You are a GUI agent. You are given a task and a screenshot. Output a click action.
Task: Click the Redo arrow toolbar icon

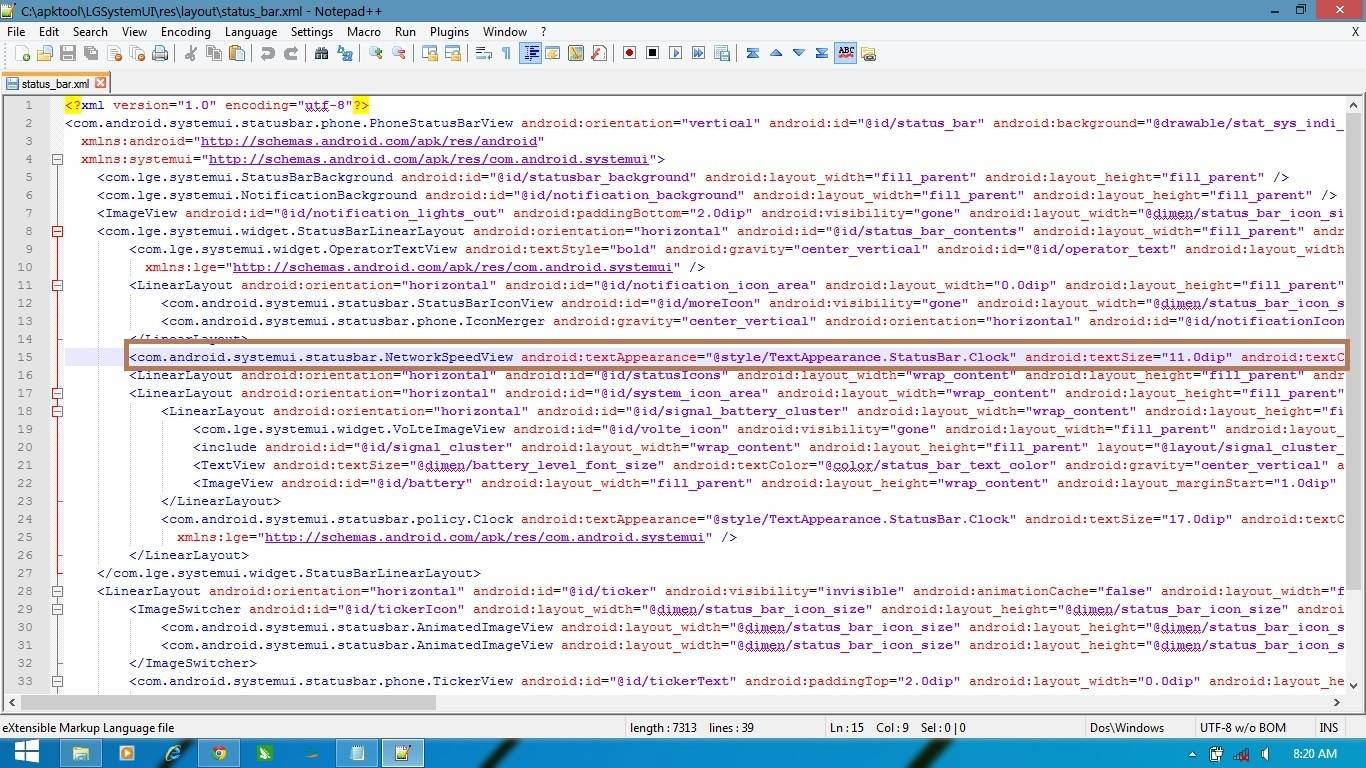[x=291, y=53]
